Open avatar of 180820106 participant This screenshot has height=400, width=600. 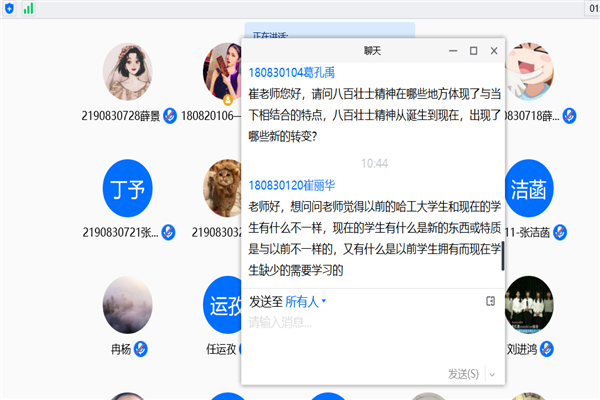point(223,72)
